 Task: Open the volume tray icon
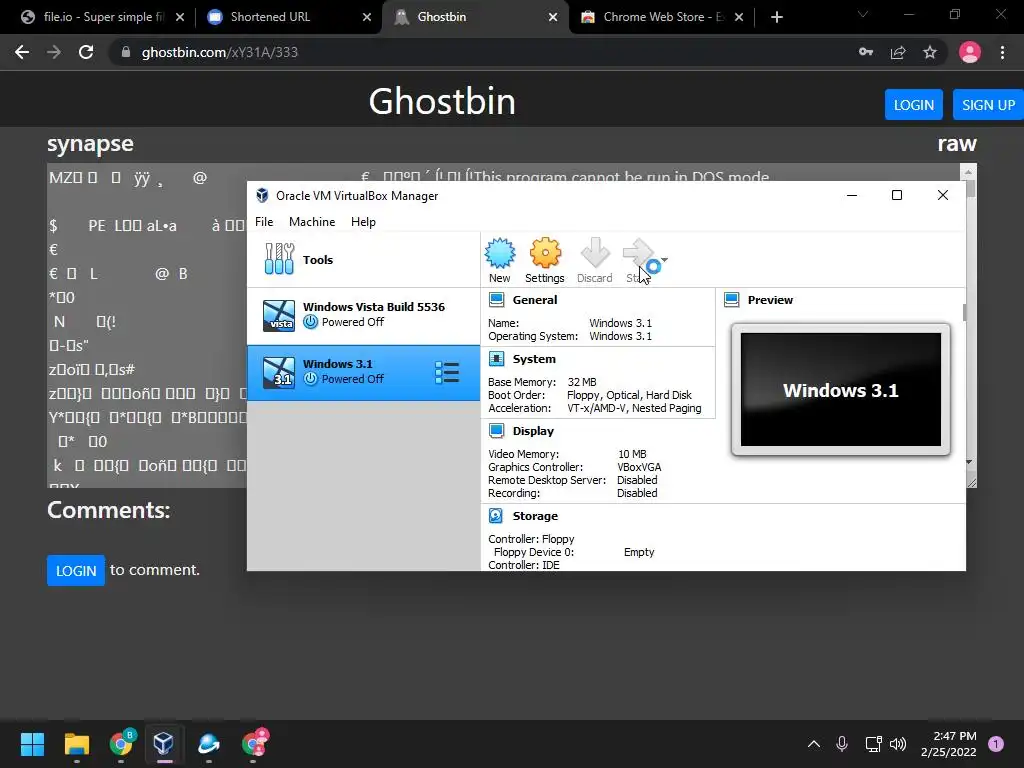pos(898,744)
